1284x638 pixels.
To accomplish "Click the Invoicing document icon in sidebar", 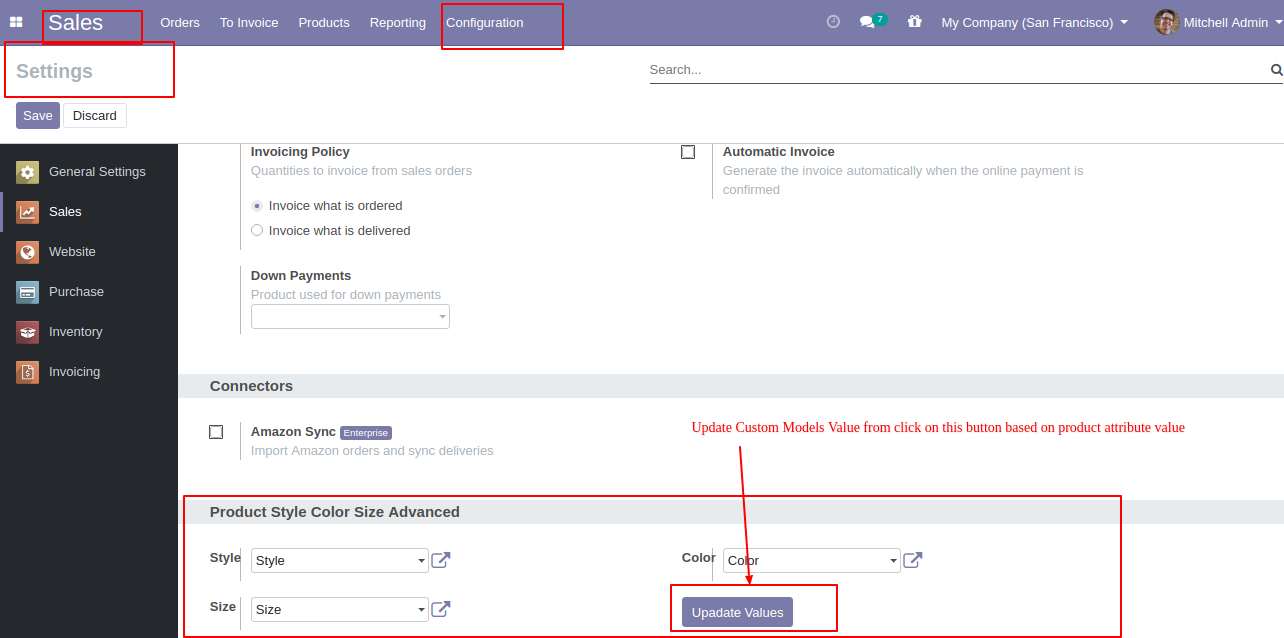I will [27, 372].
